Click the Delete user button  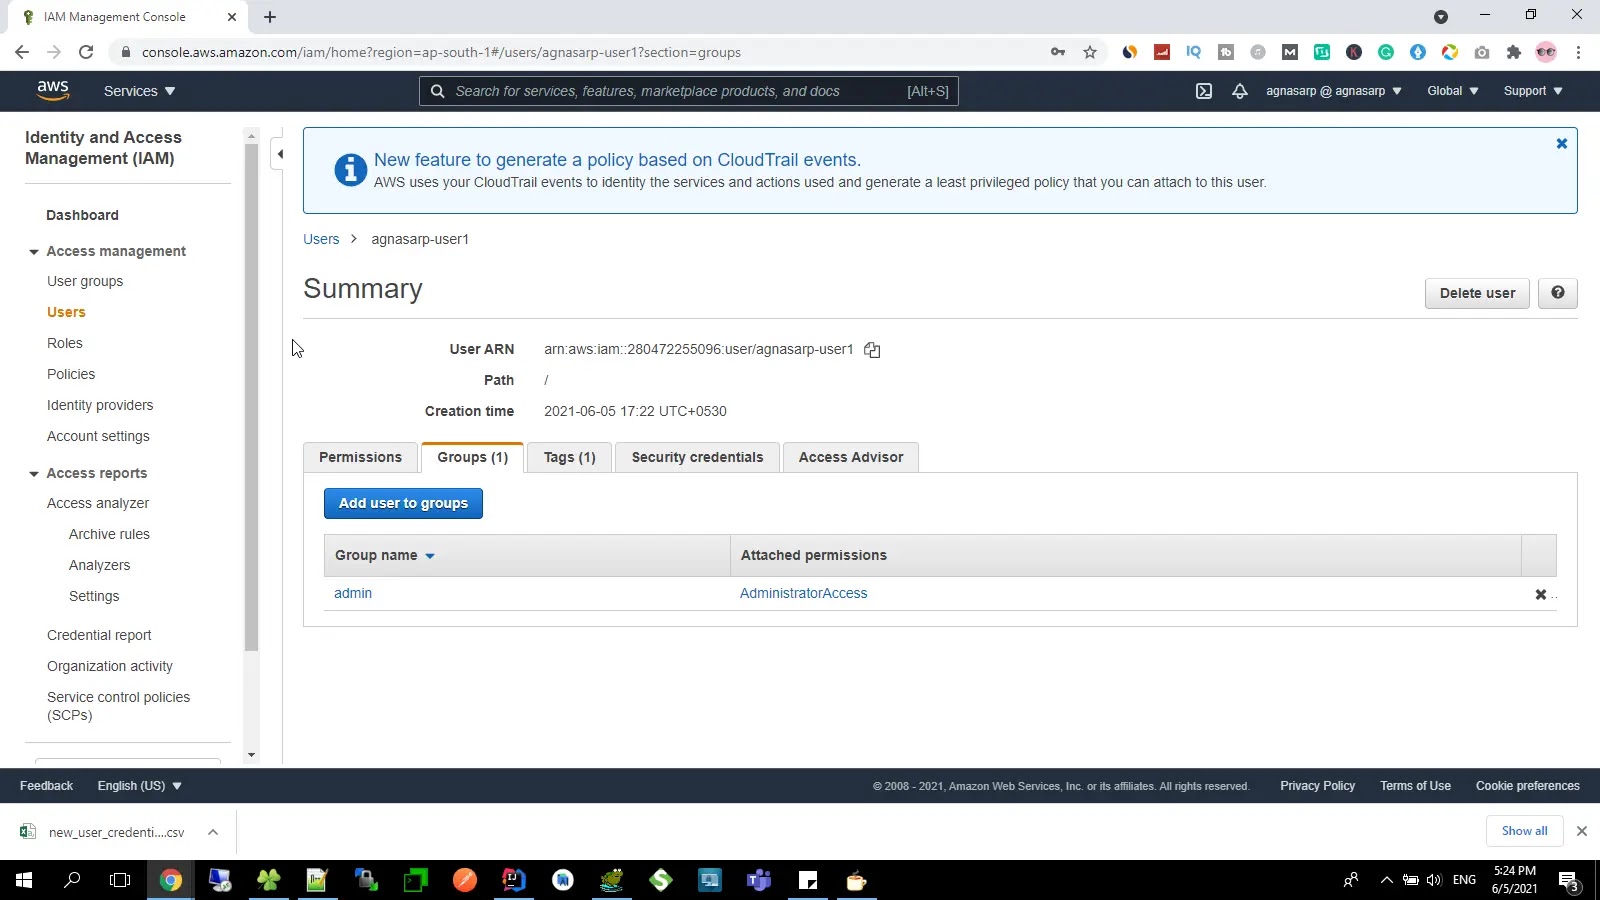coord(1477,293)
